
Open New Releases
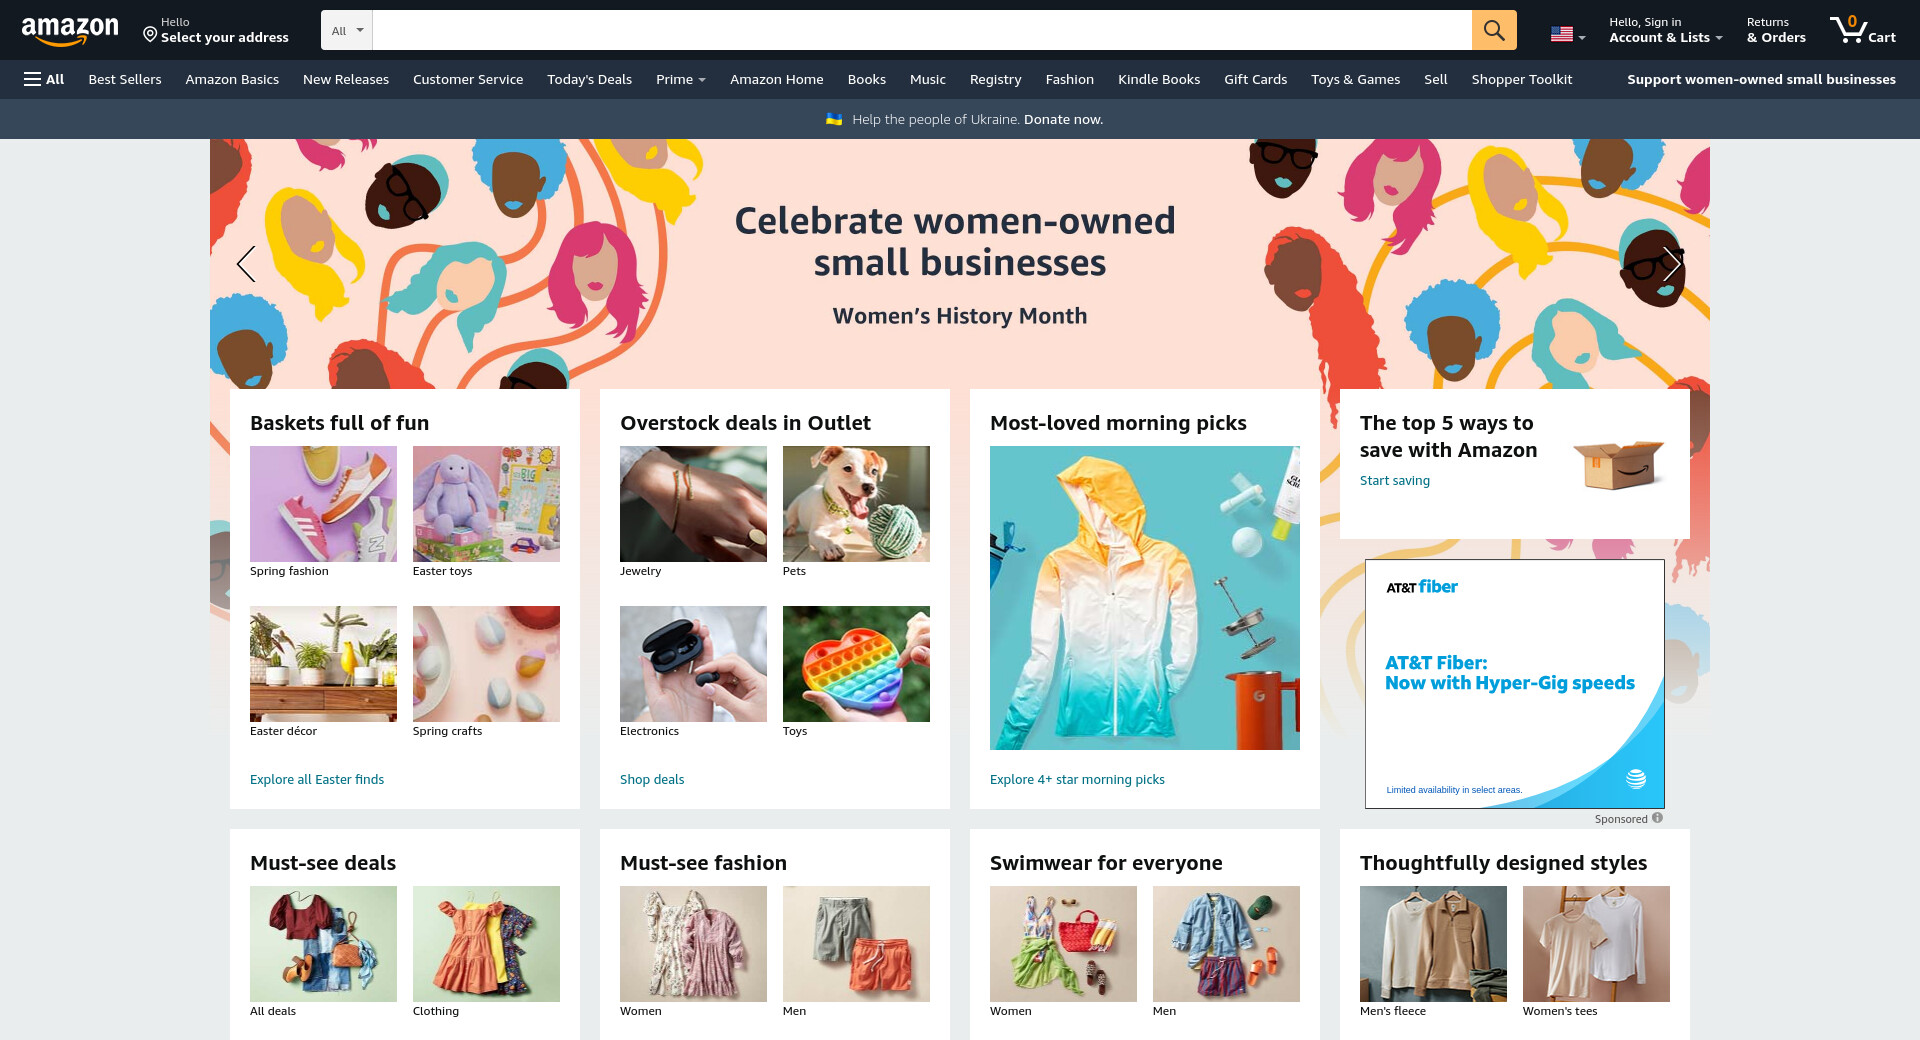346,79
